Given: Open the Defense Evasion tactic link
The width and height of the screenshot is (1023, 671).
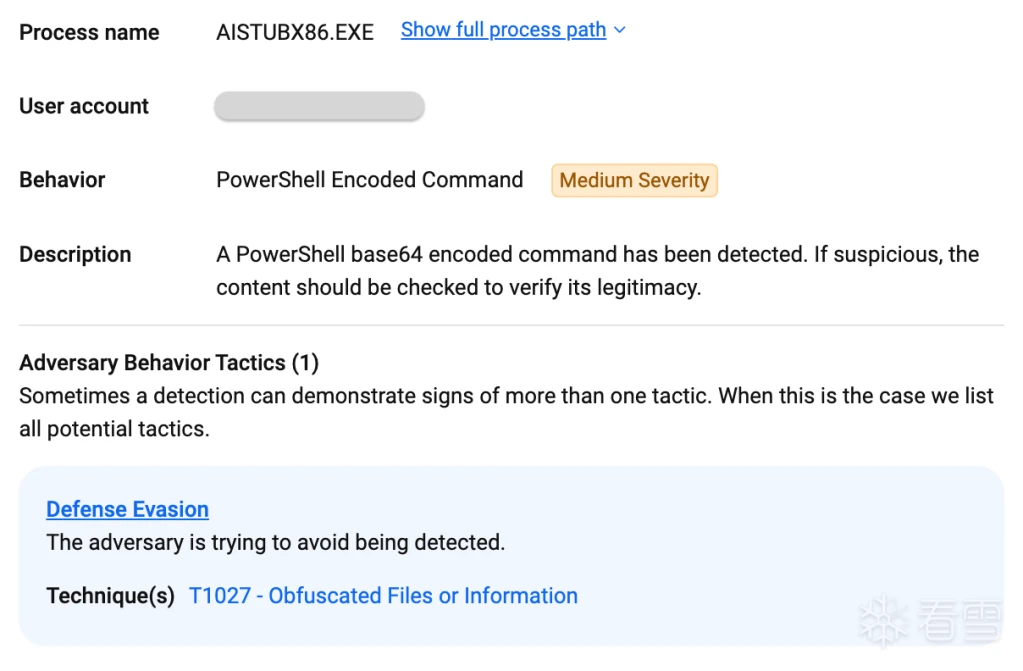Looking at the screenshot, I should click(x=127, y=509).
